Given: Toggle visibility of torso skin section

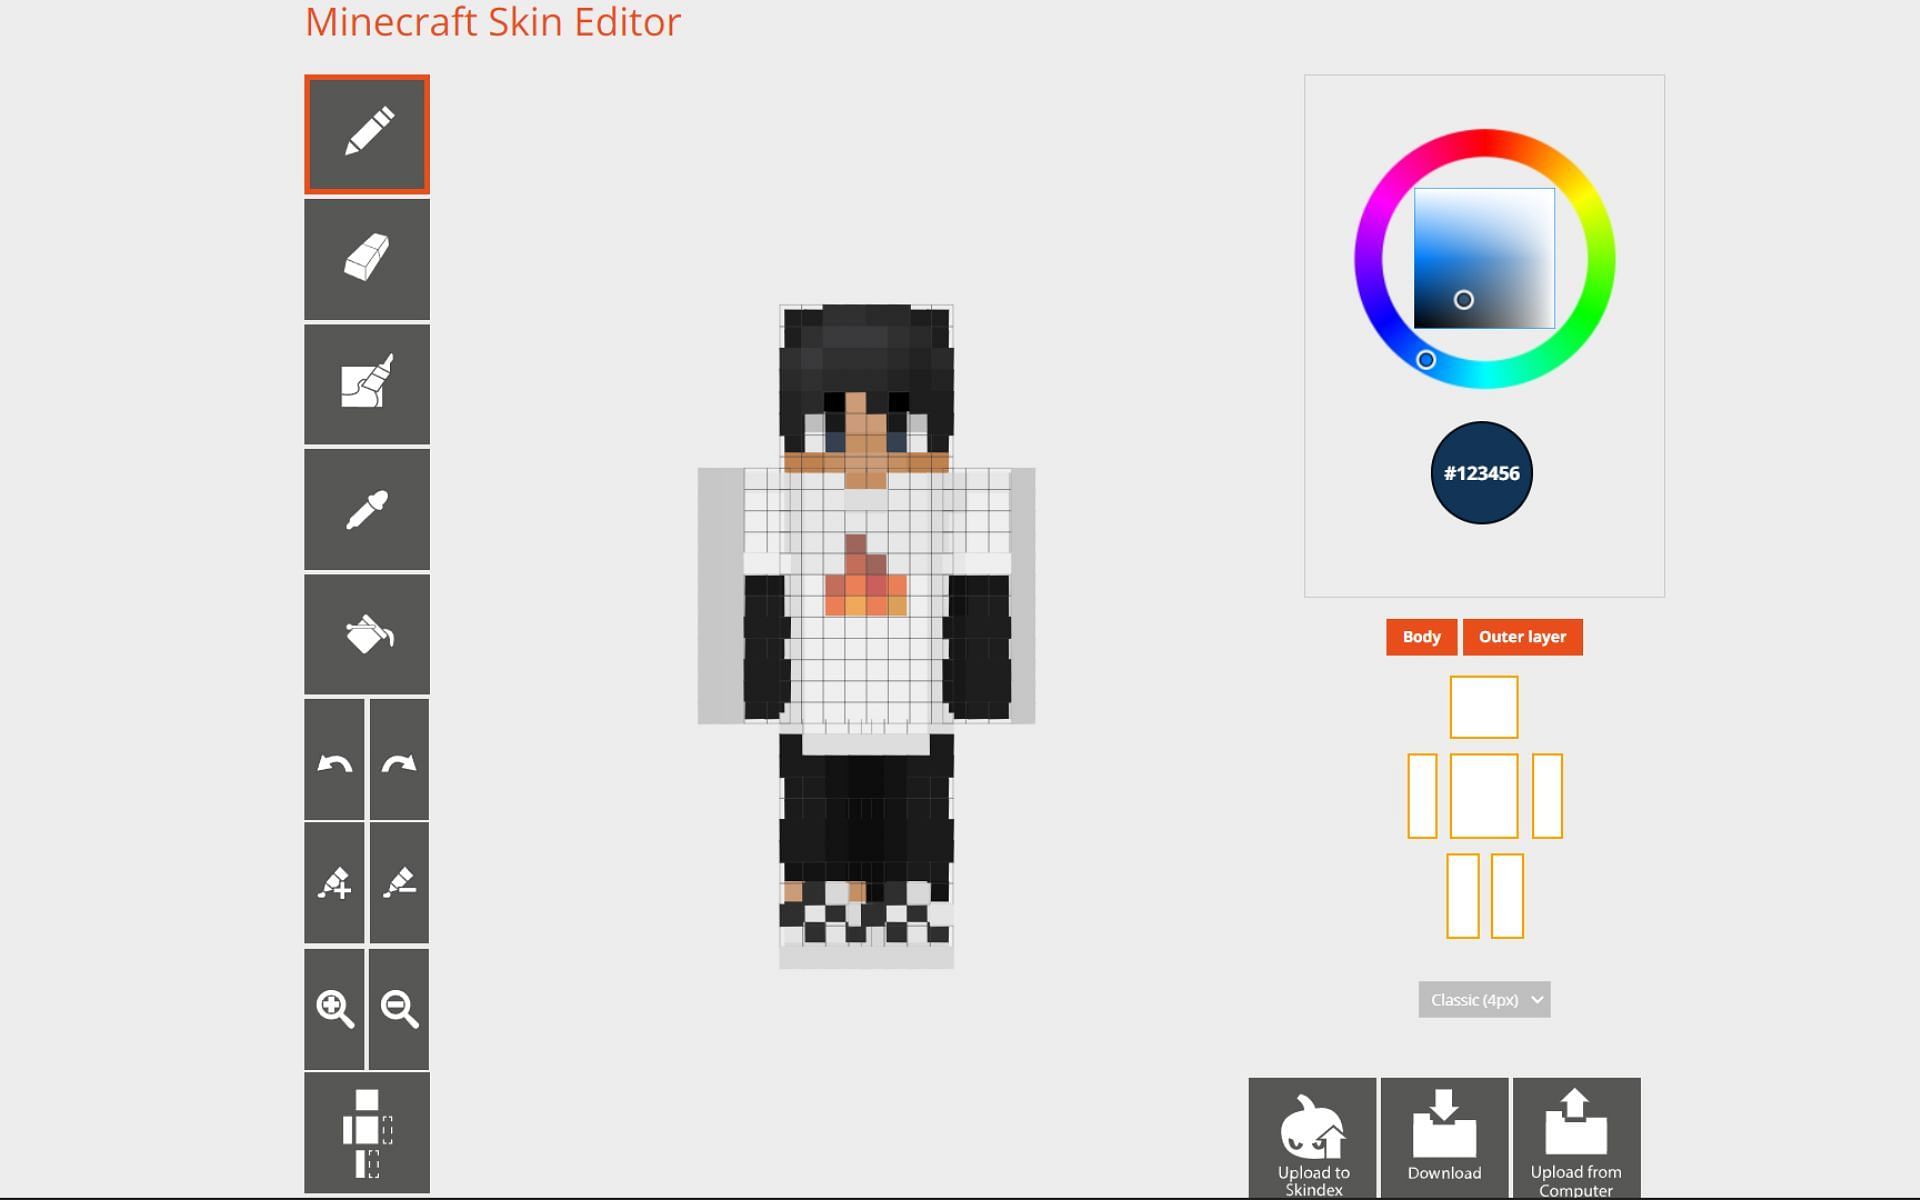Looking at the screenshot, I should coord(1483,795).
